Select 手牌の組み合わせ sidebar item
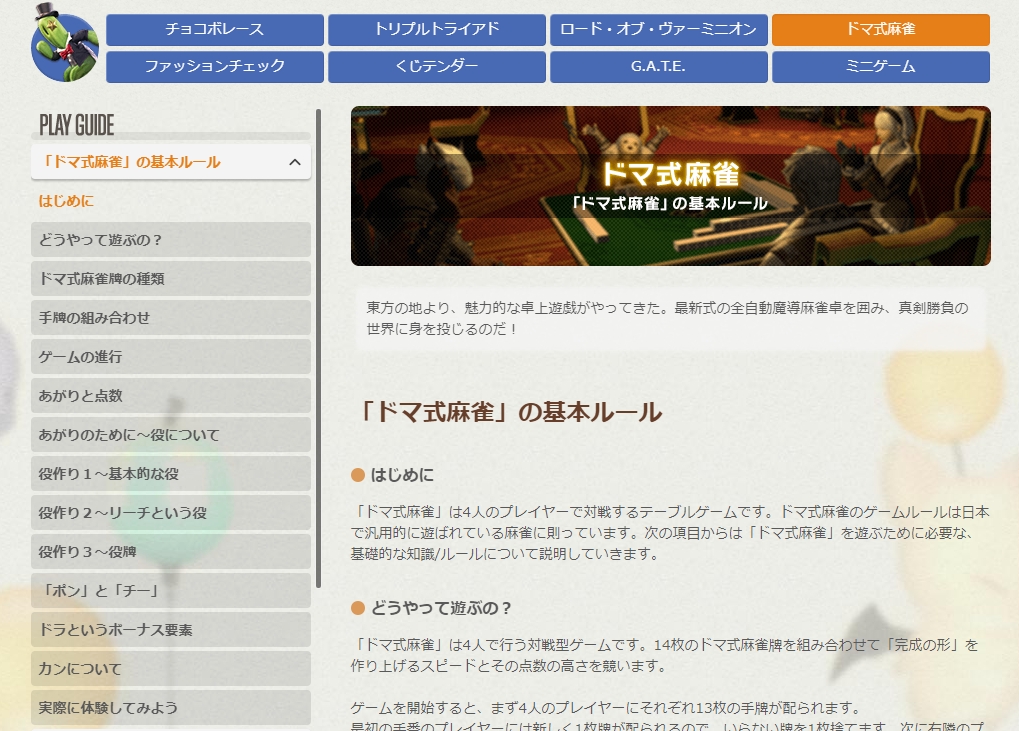 (171, 318)
